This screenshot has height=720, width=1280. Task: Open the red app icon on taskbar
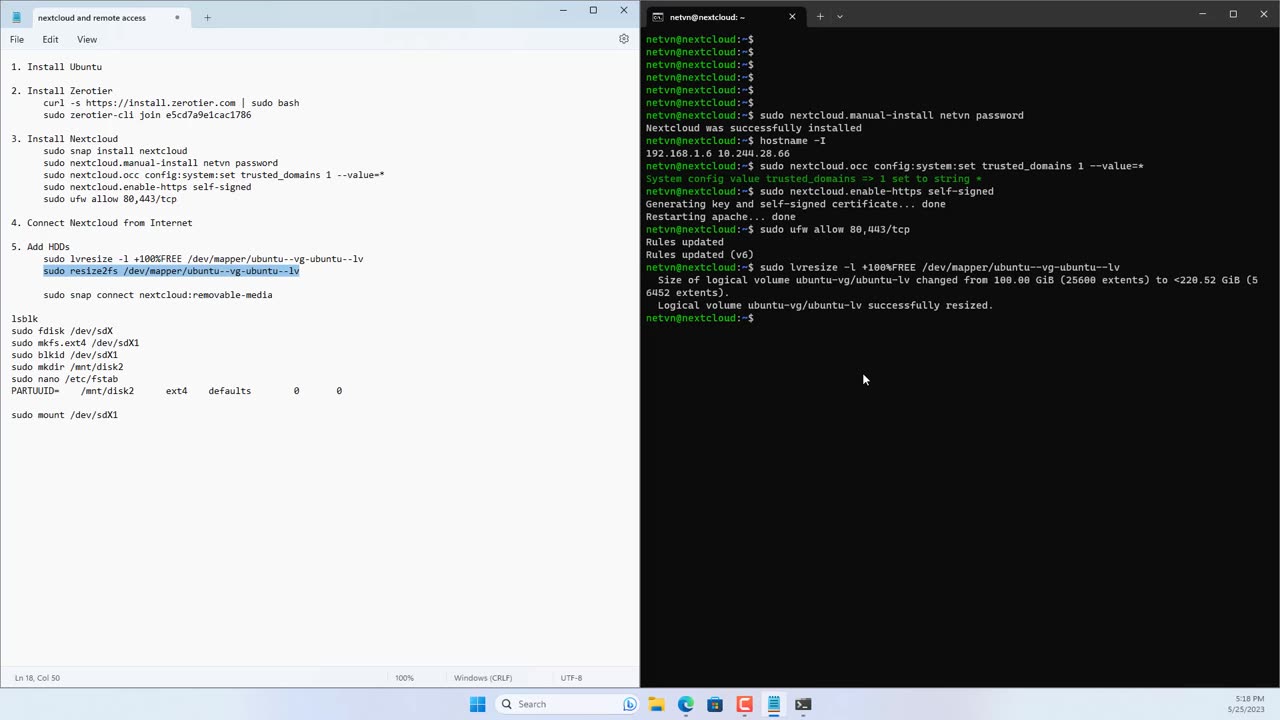point(744,704)
